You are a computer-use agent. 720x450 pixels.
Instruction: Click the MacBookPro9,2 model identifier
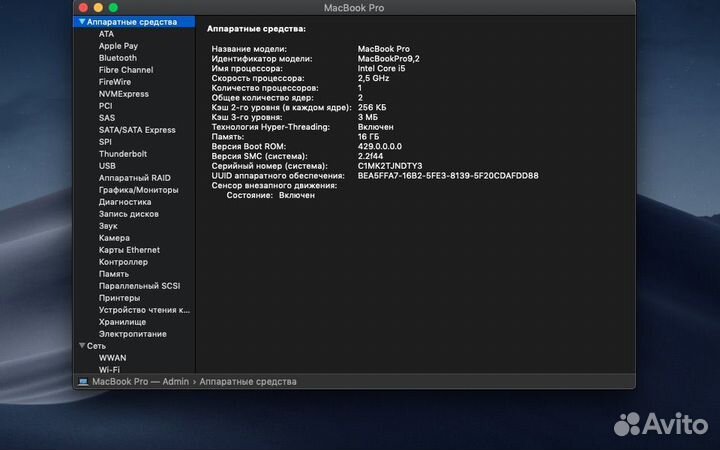388,58
